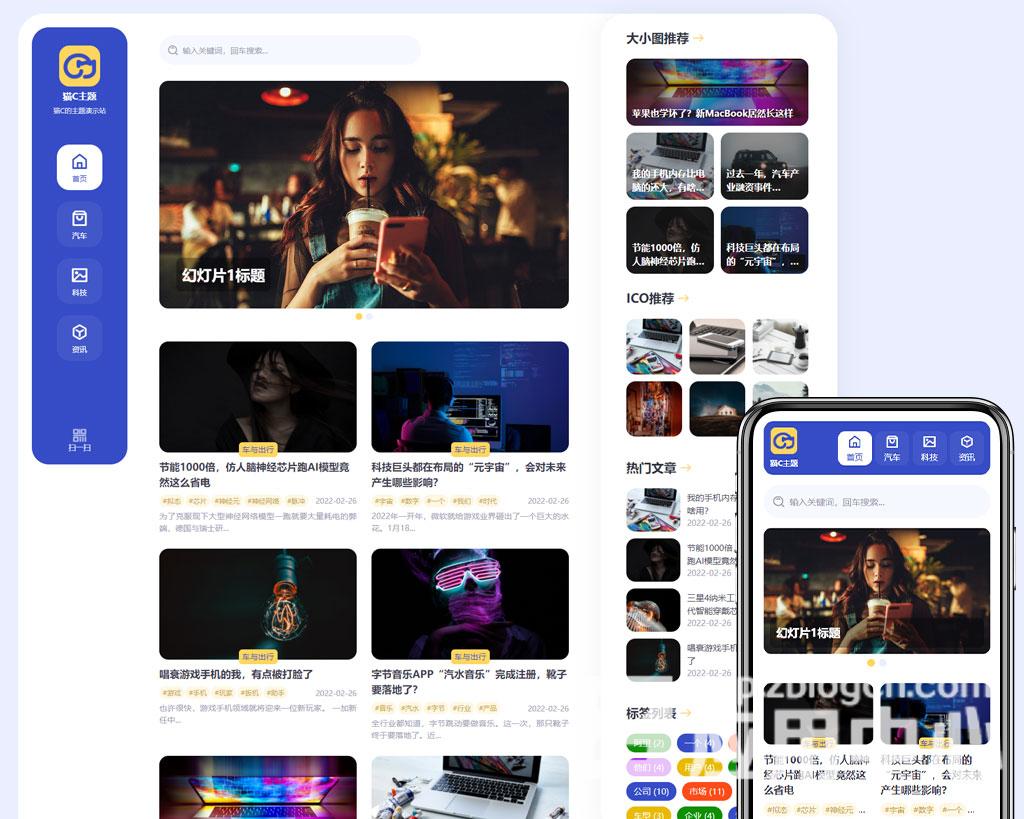Expand 大小图推荐 using its arrow
The image size is (1024, 819).
pos(699,39)
